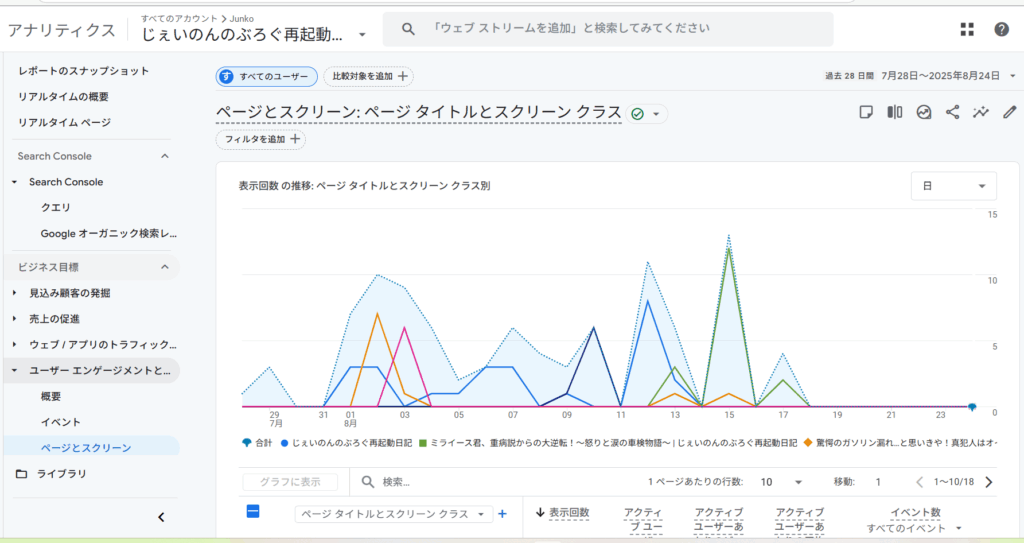Viewport: 1024px width, 543px height.
Task: Click 比較対象を追加 button
Action: coord(368,76)
